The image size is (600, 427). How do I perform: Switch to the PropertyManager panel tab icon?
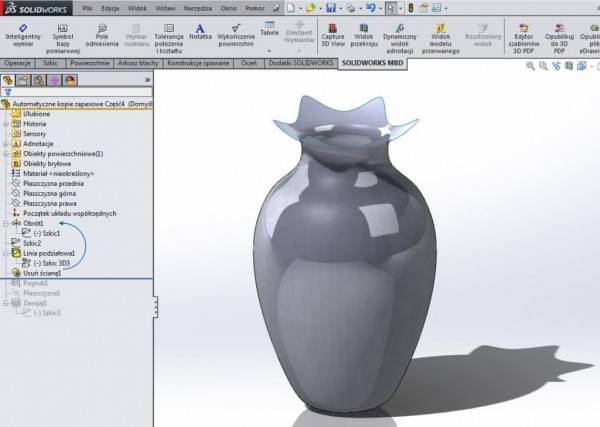(24, 79)
